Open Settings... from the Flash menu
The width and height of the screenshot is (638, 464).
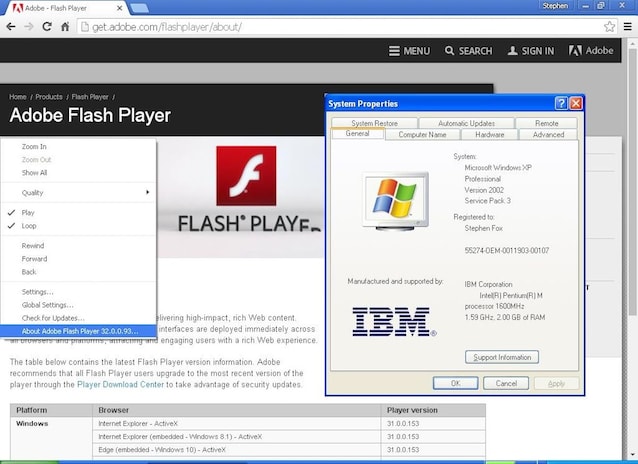click(x=79, y=292)
